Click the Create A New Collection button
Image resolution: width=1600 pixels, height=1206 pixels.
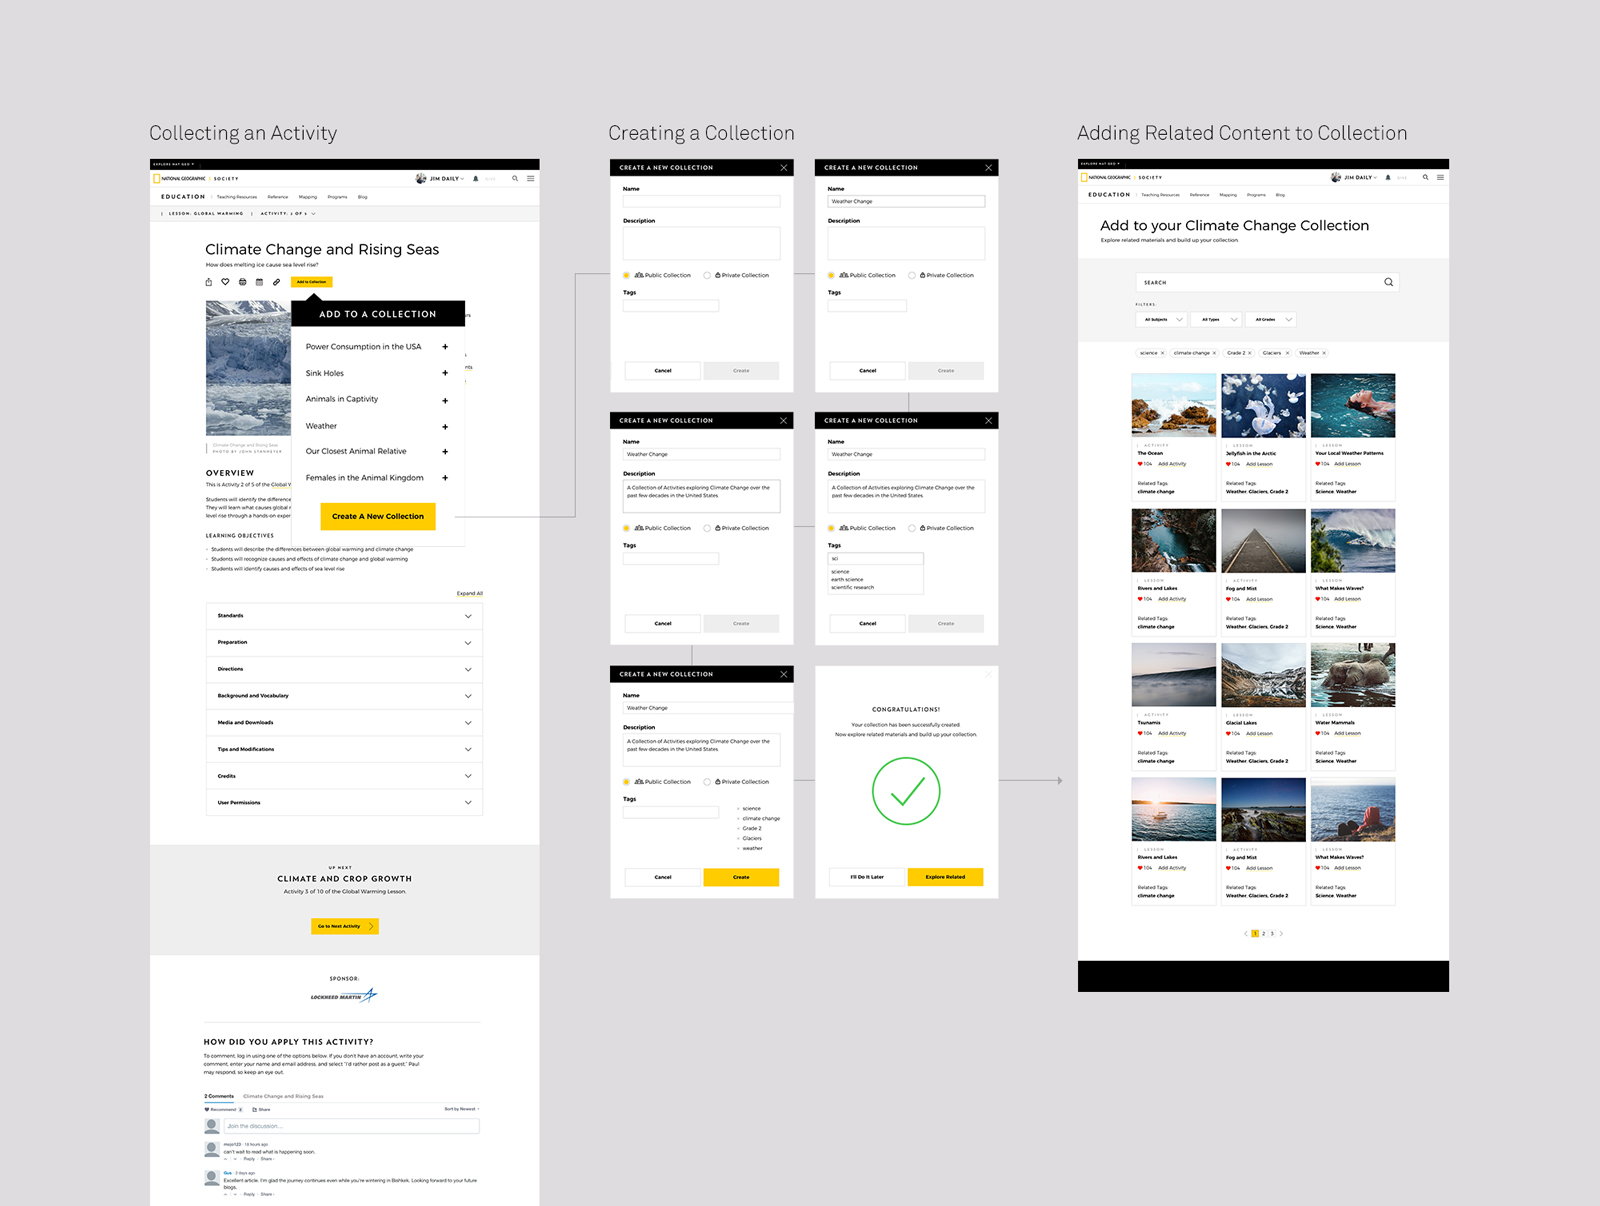tap(378, 516)
